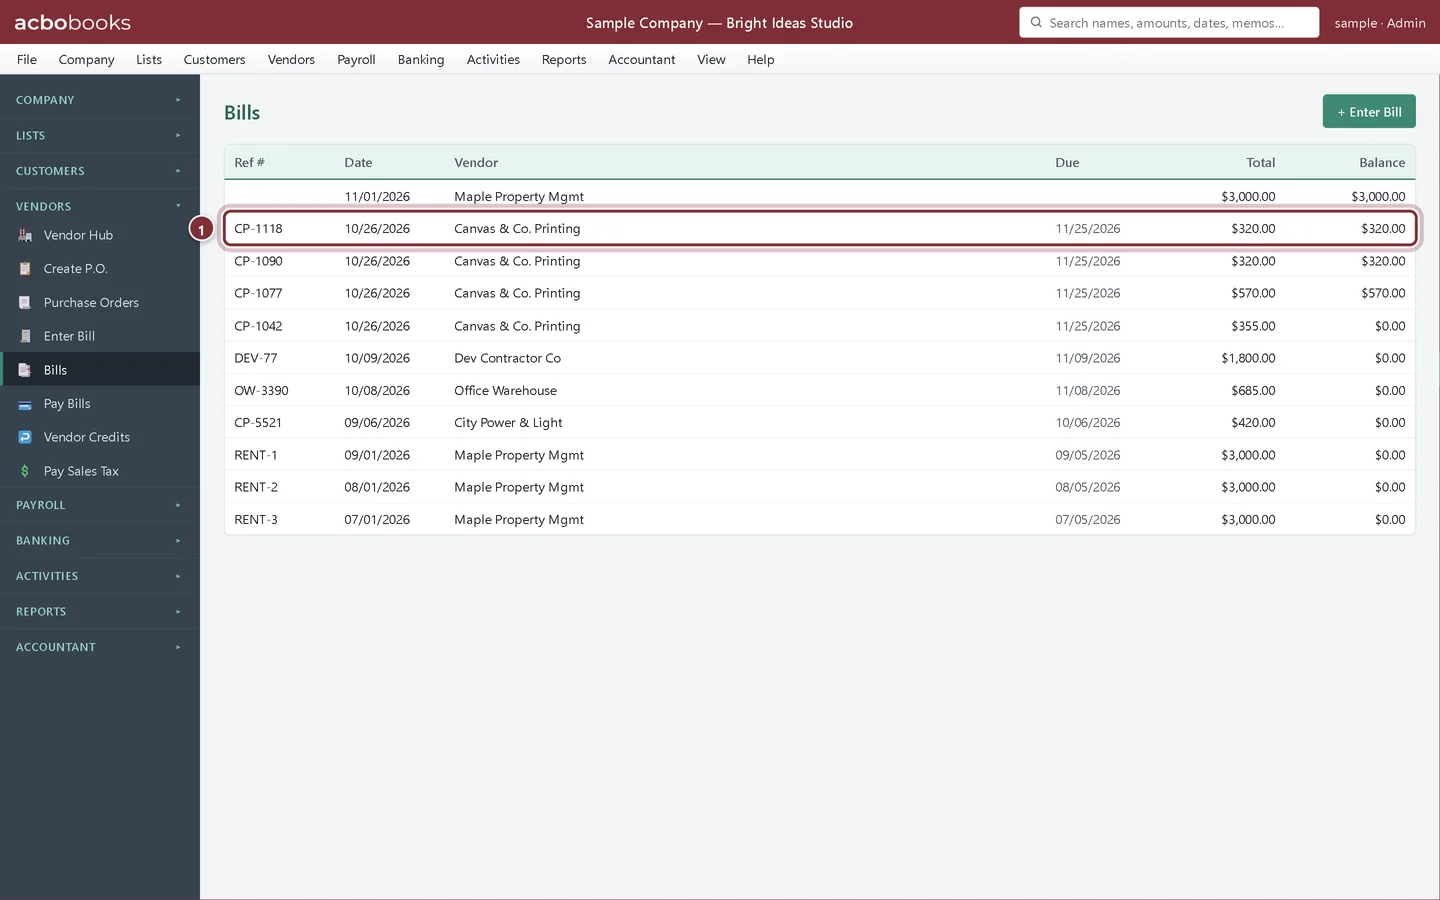
Task: Click the Vendor Credits icon
Action: coord(25,437)
